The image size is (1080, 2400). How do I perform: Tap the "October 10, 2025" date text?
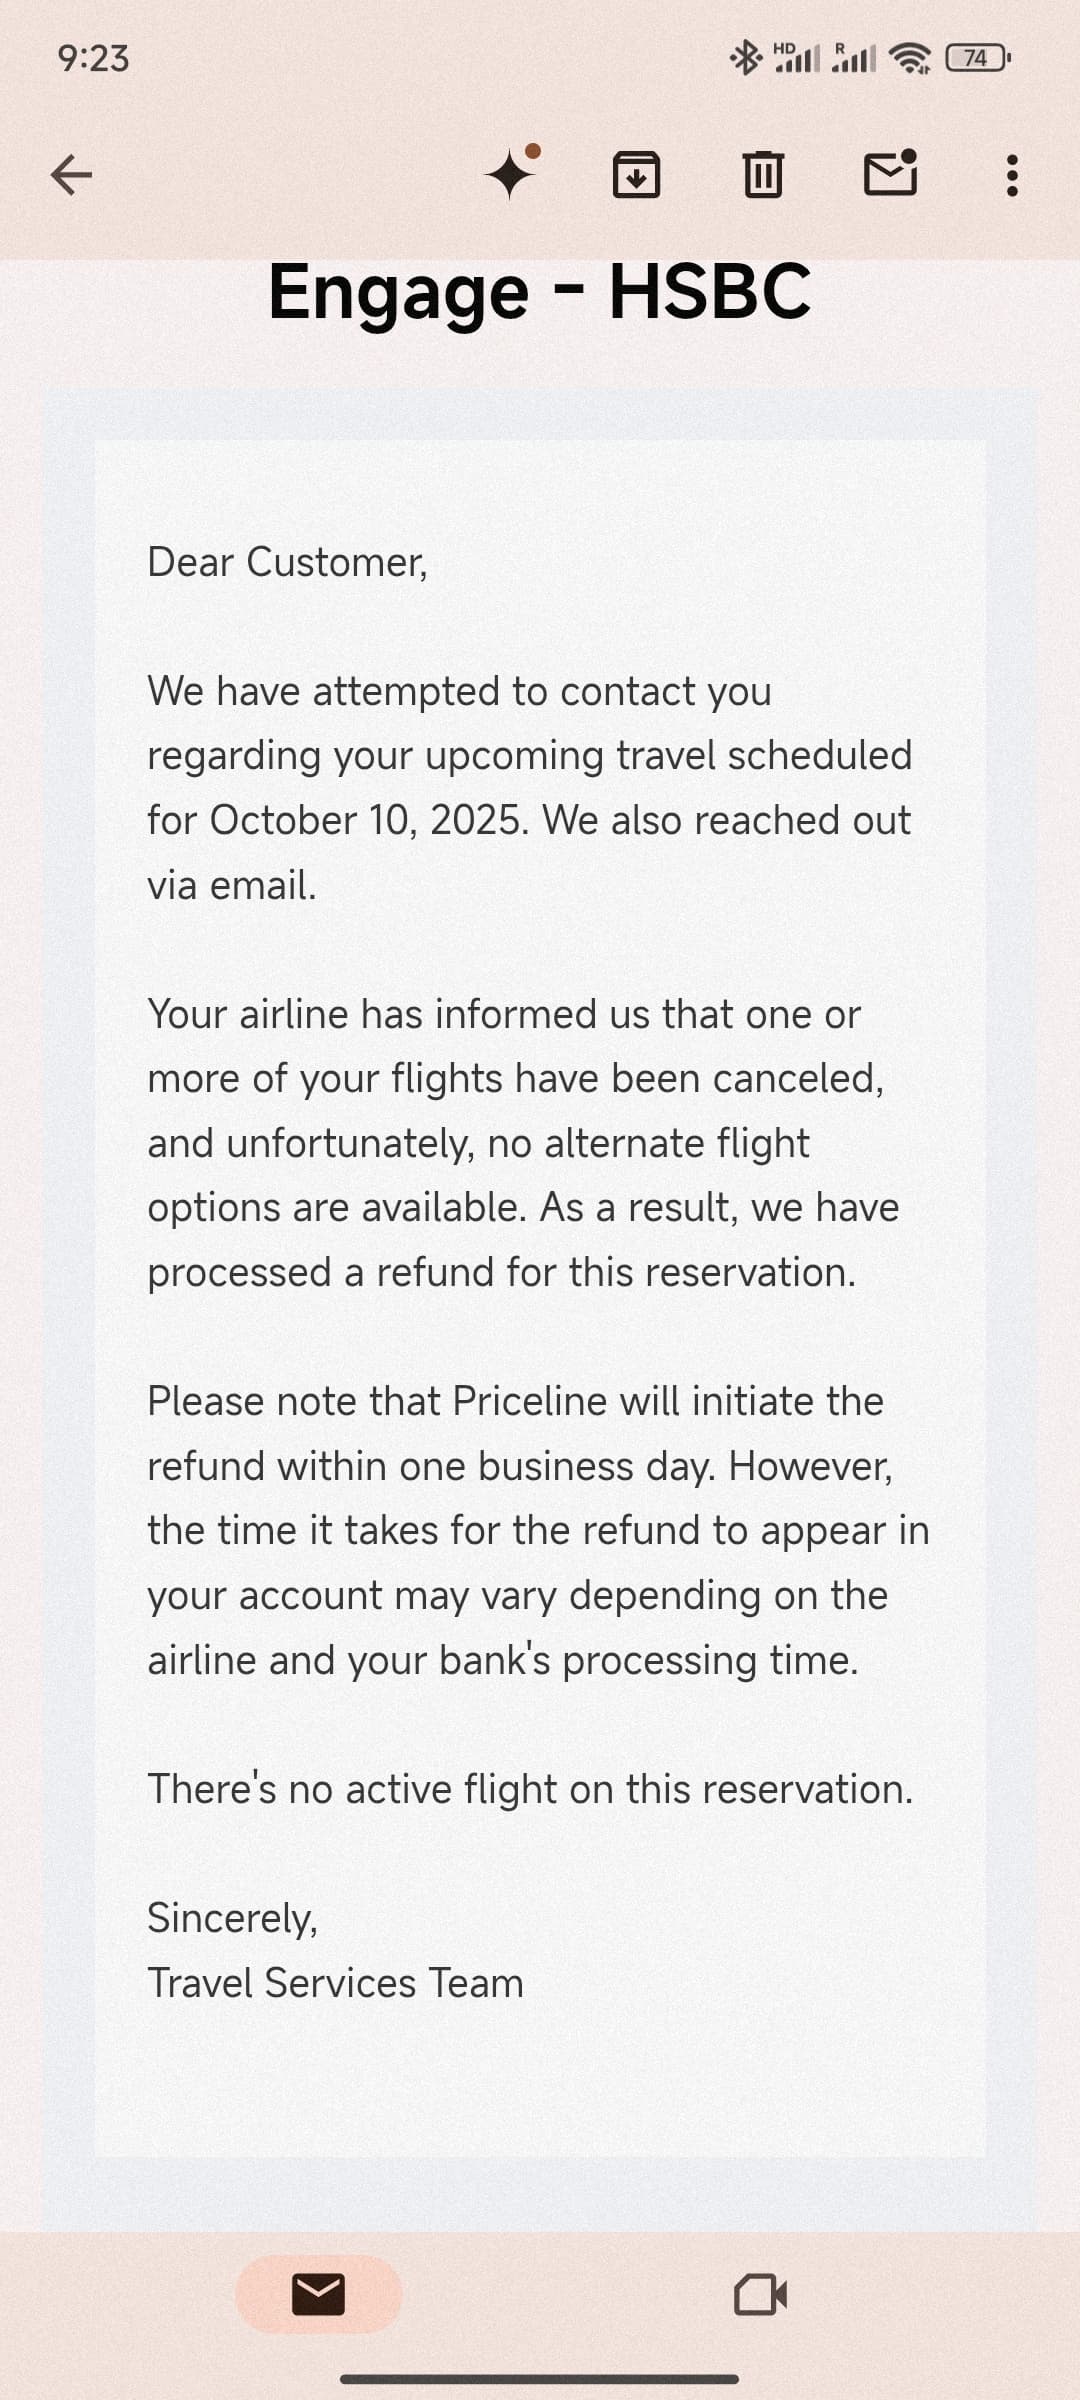pos(367,820)
